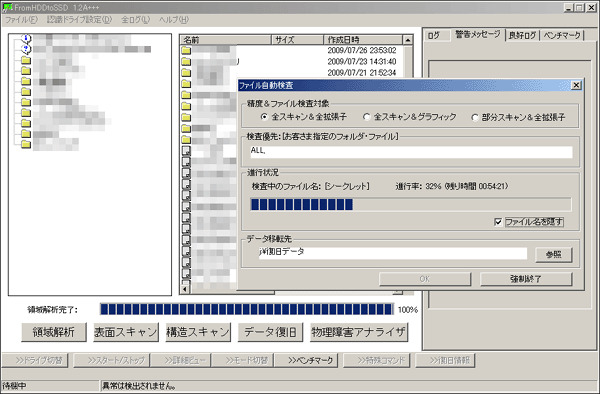Click the 待機中 status bar entry
This screenshot has height=394, width=600.
pyautogui.click(x=50, y=386)
